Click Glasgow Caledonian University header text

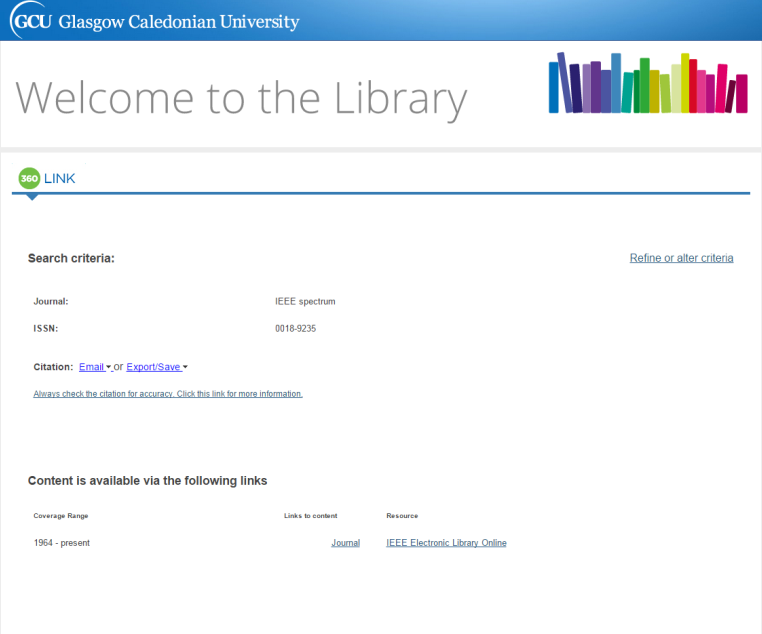pyautogui.click(x=179, y=22)
